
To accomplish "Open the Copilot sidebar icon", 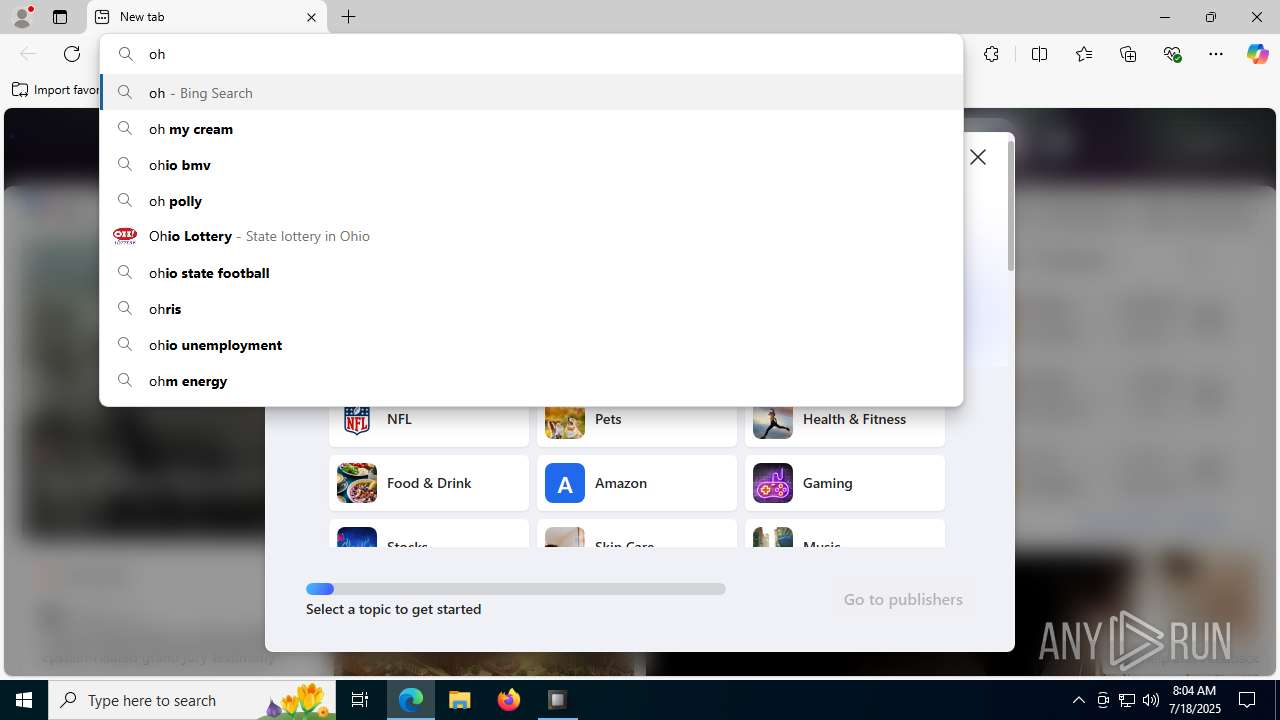I will (x=1257, y=54).
